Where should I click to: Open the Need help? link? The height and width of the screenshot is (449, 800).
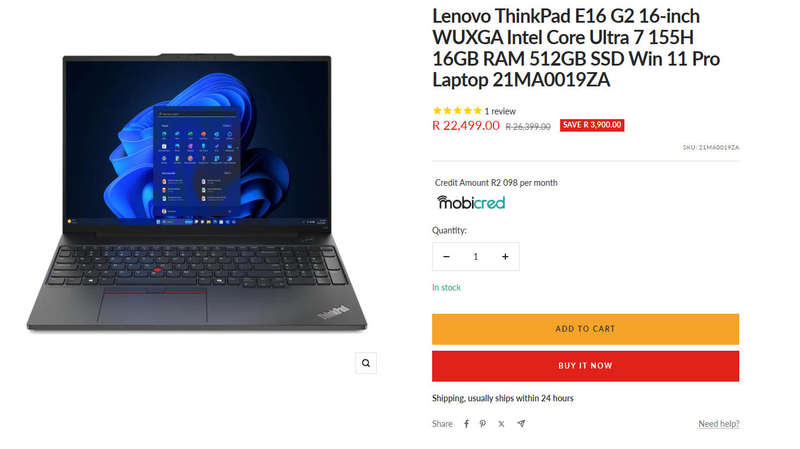(718, 423)
